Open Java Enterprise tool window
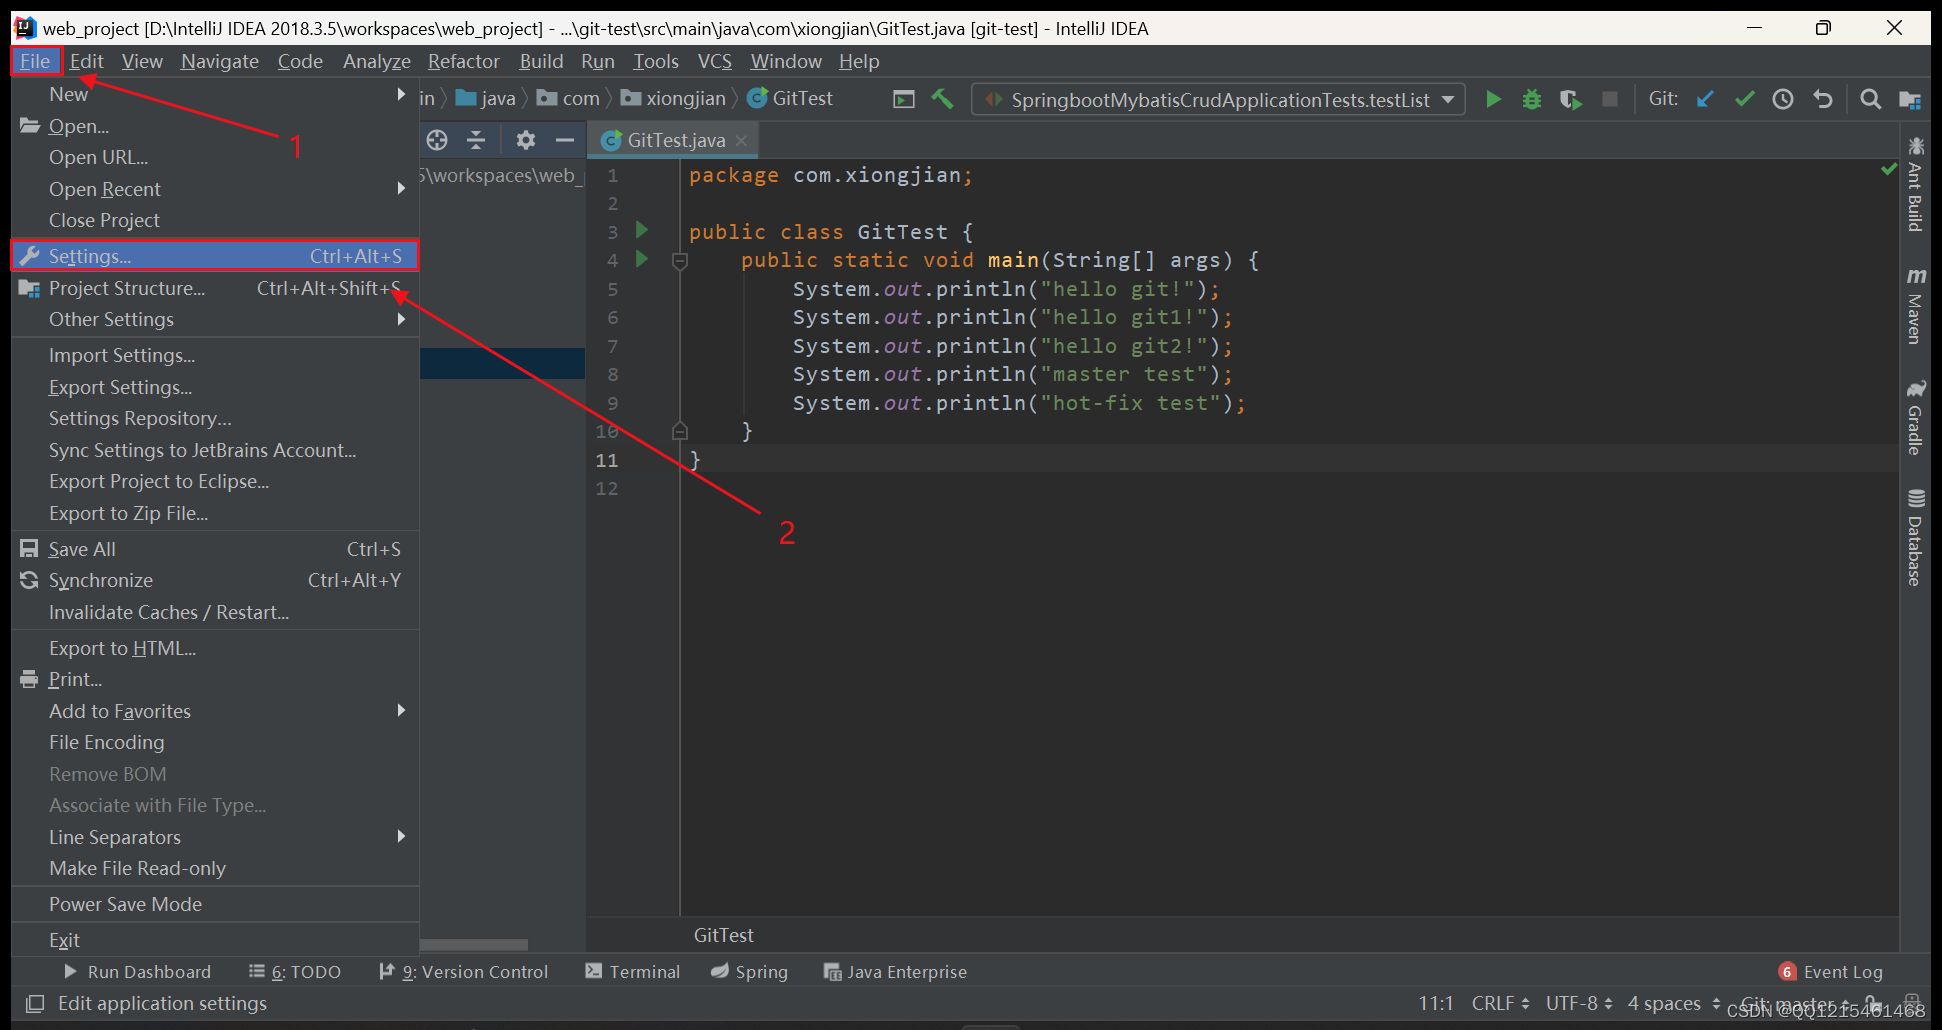Image resolution: width=1942 pixels, height=1030 pixels. [895, 972]
